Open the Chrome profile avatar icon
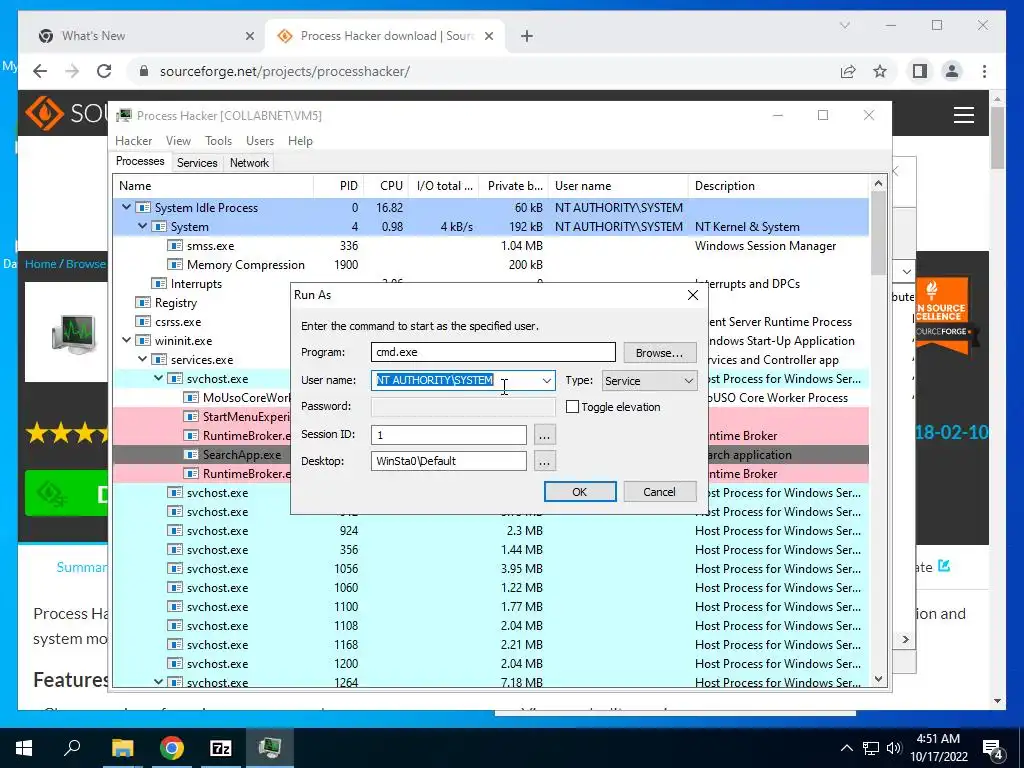The height and width of the screenshot is (768, 1024). click(x=952, y=71)
